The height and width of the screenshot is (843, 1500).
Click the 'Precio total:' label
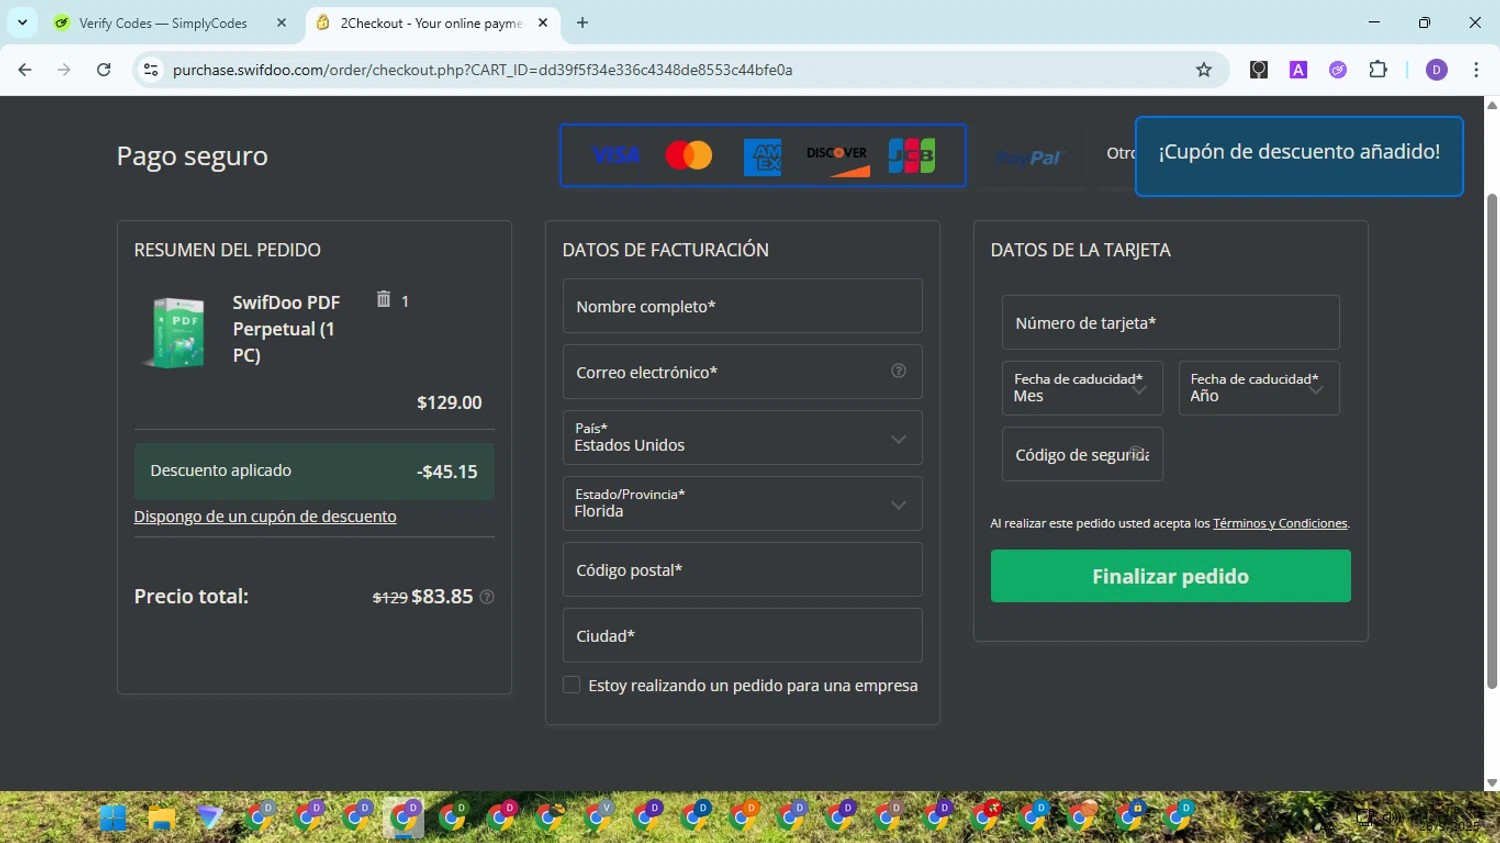click(191, 596)
